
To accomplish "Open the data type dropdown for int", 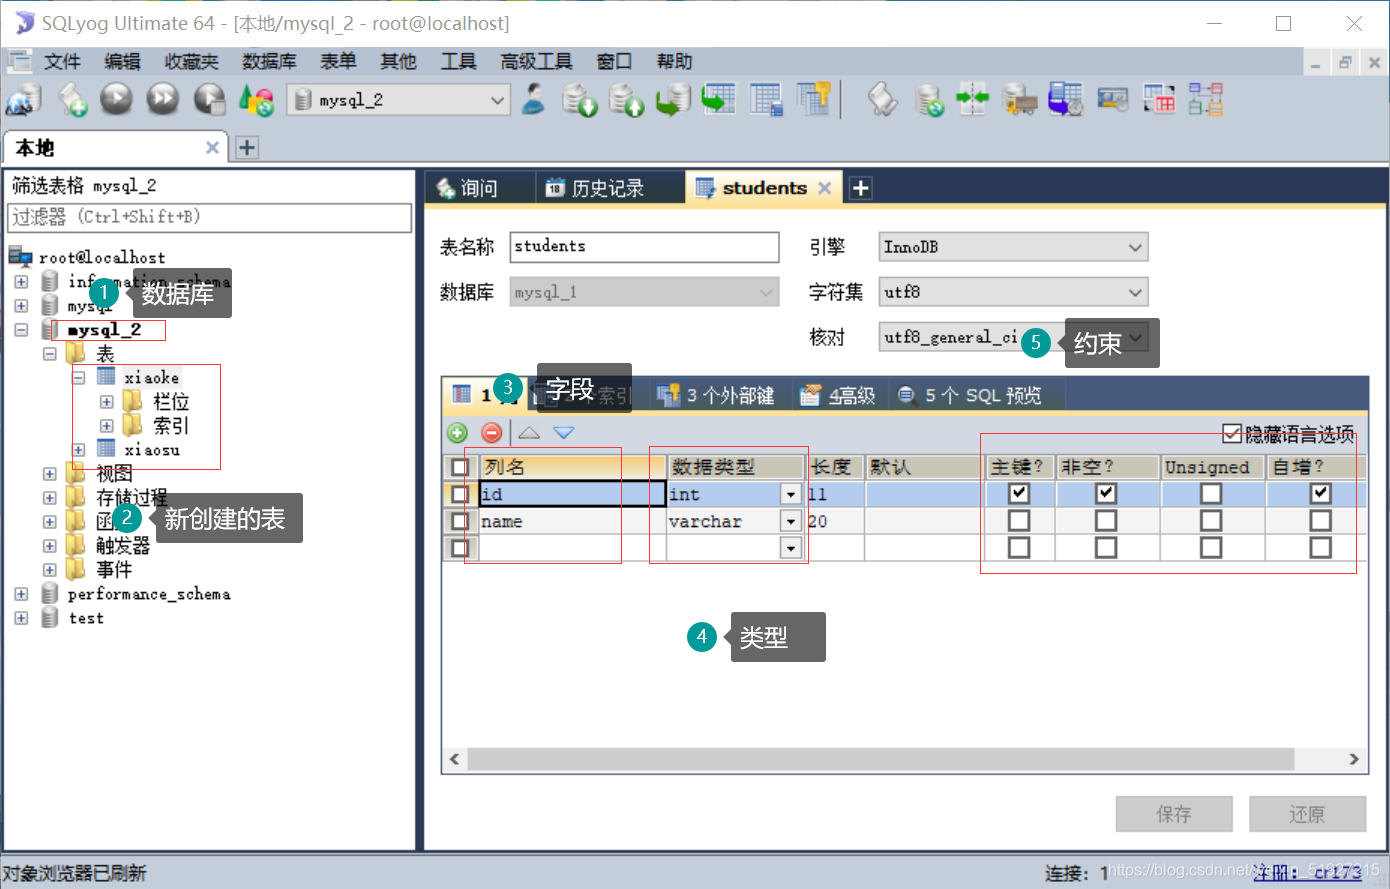I will click(791, 494).
